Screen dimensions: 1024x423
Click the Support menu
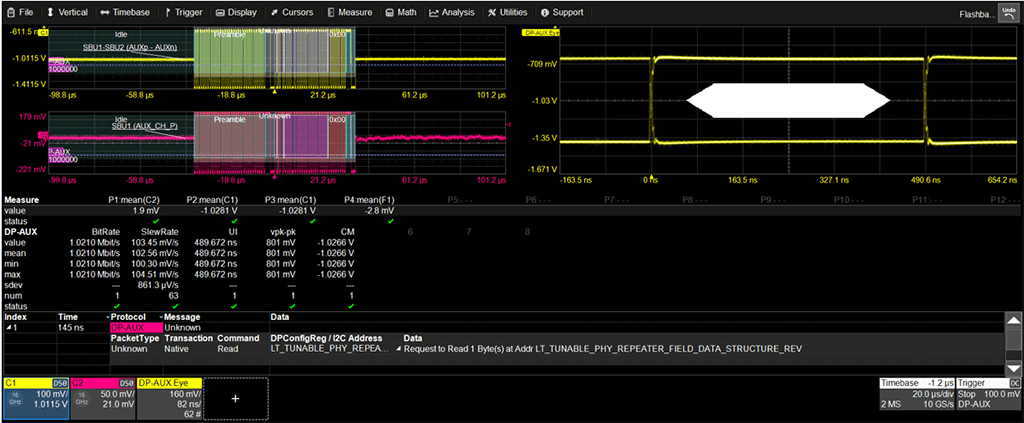point(562,12)
